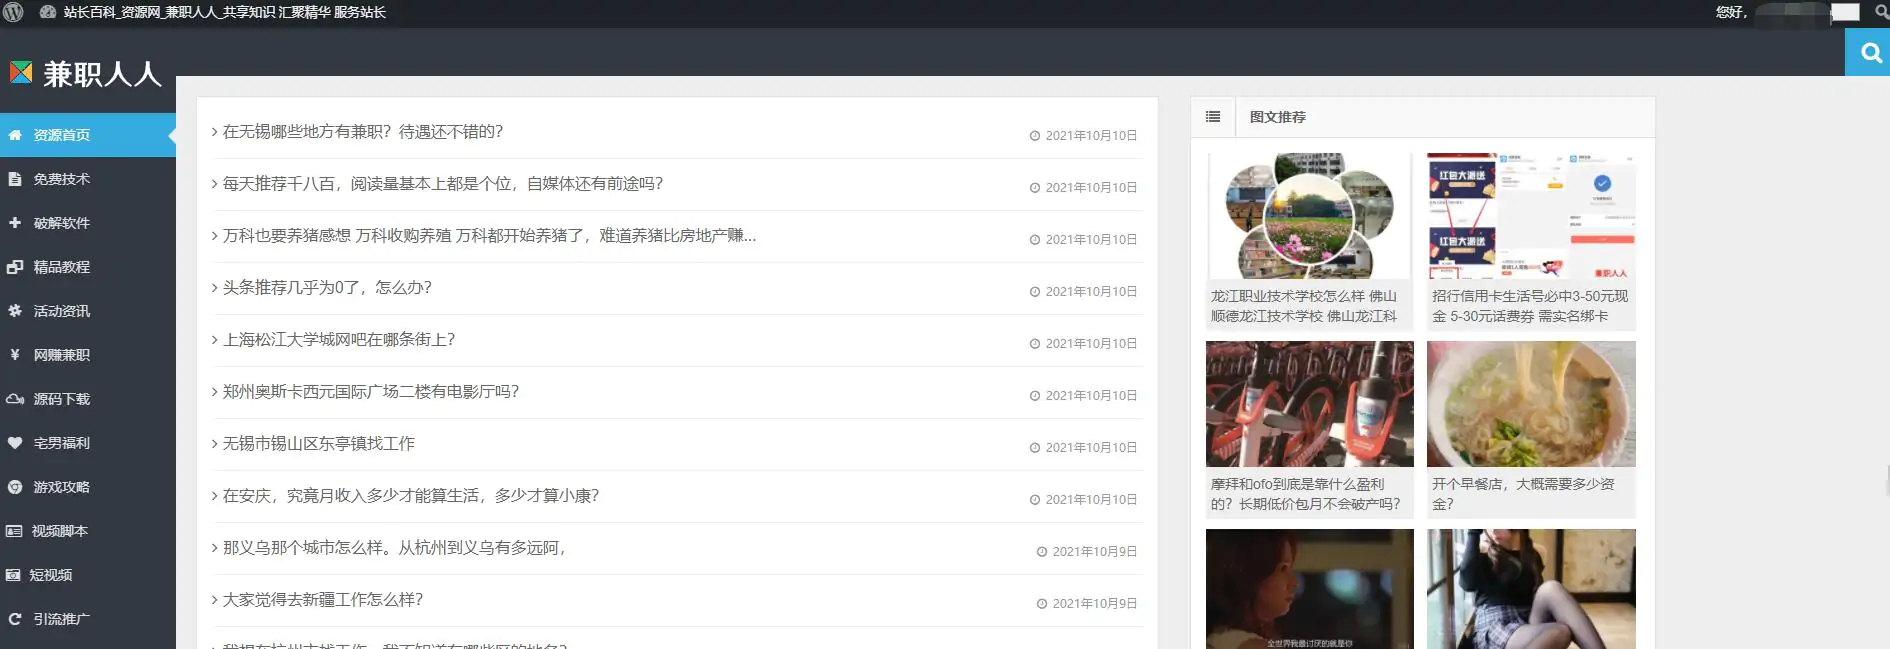The image size is (1890, 649).
Task: Click the yen icon beside 网赚兼职
Action: point(15,355)
